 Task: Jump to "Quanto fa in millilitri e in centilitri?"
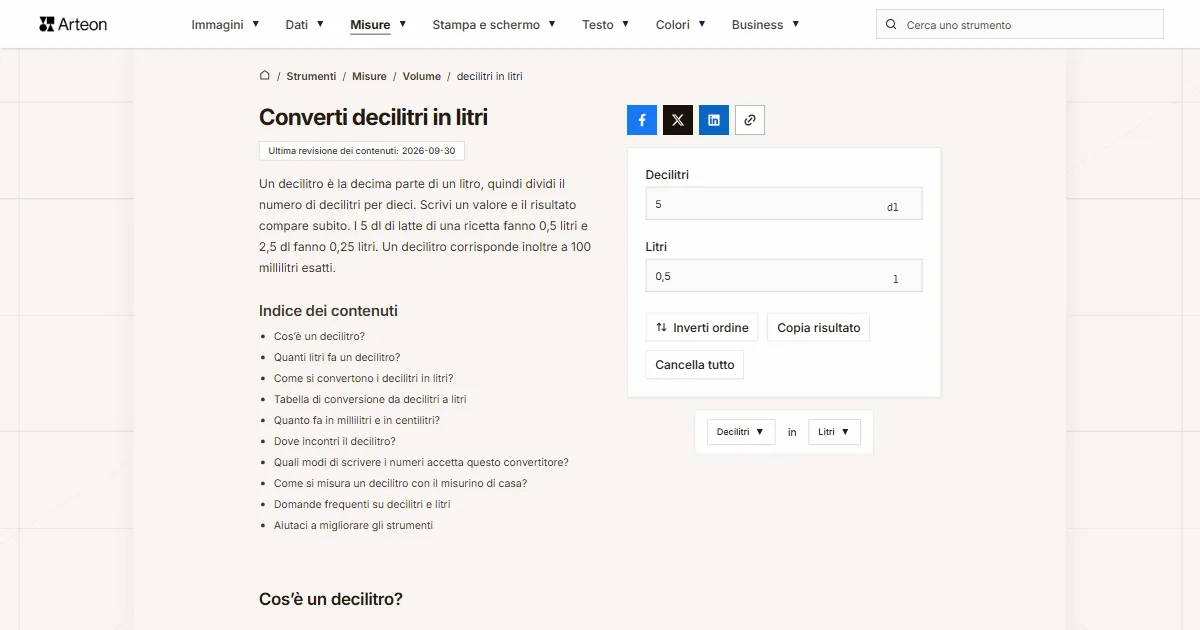(357, 420)
